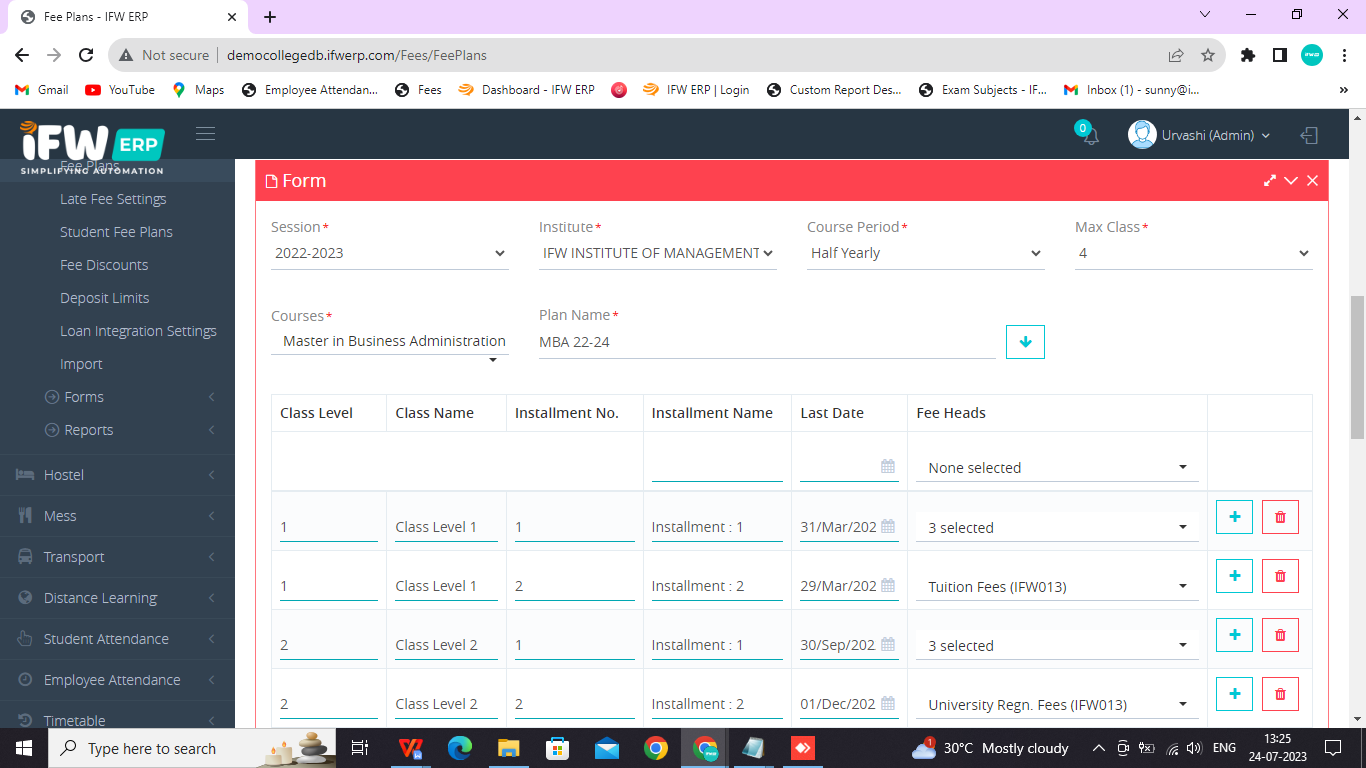Click the Windows Start button
The image size is (1366, 768).
click(24, 748)
